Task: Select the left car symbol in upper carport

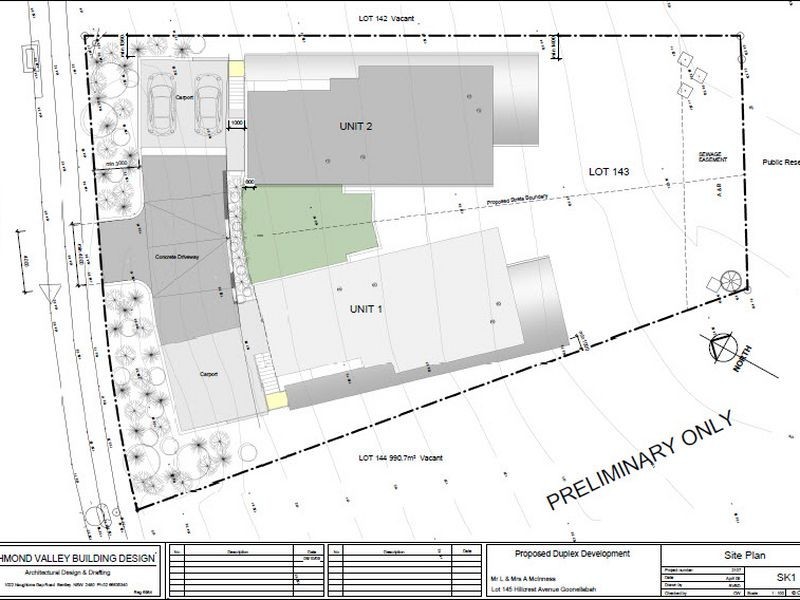Action: click(x=161, y=105)
